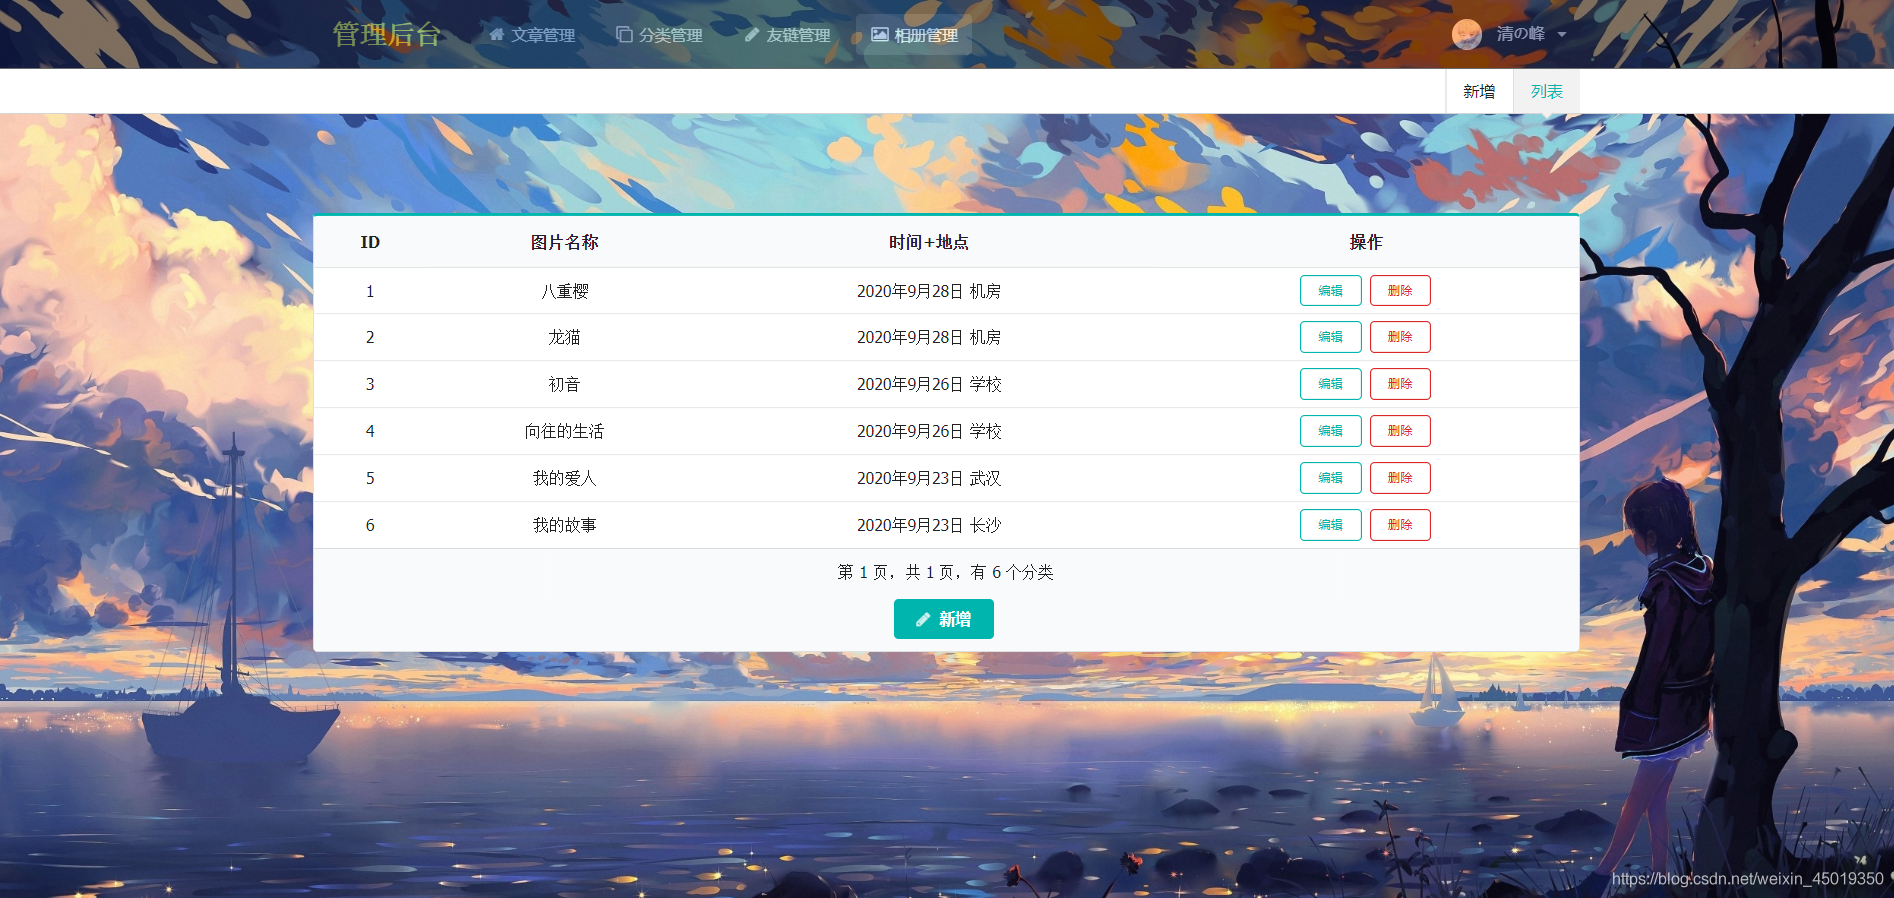This screenshot has width=1894, height=898.
Task: Click the 图片名称 column header
Action: point(564,242)
